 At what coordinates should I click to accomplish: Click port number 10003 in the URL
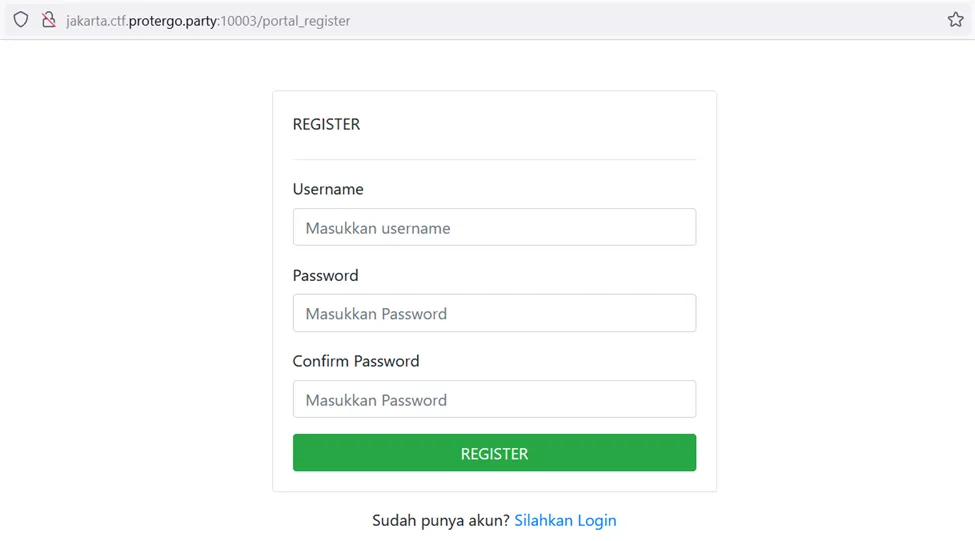240,21
